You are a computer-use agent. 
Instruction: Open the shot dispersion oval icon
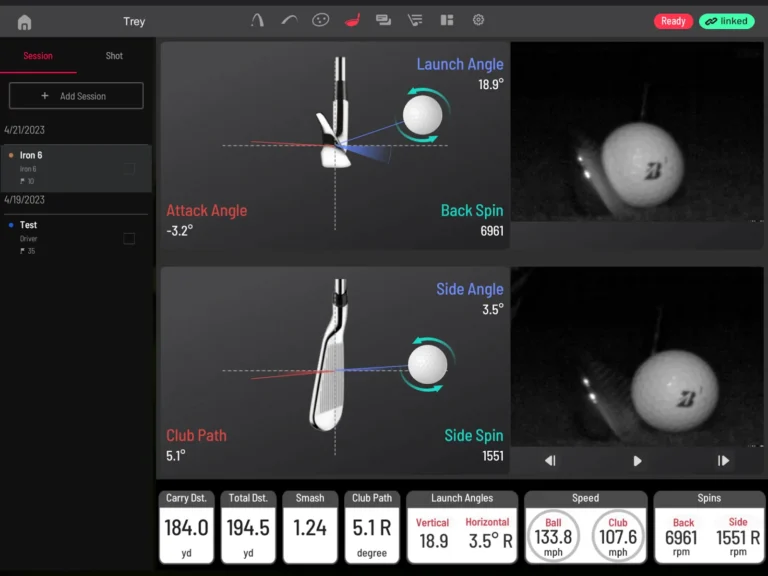point(320,20)
